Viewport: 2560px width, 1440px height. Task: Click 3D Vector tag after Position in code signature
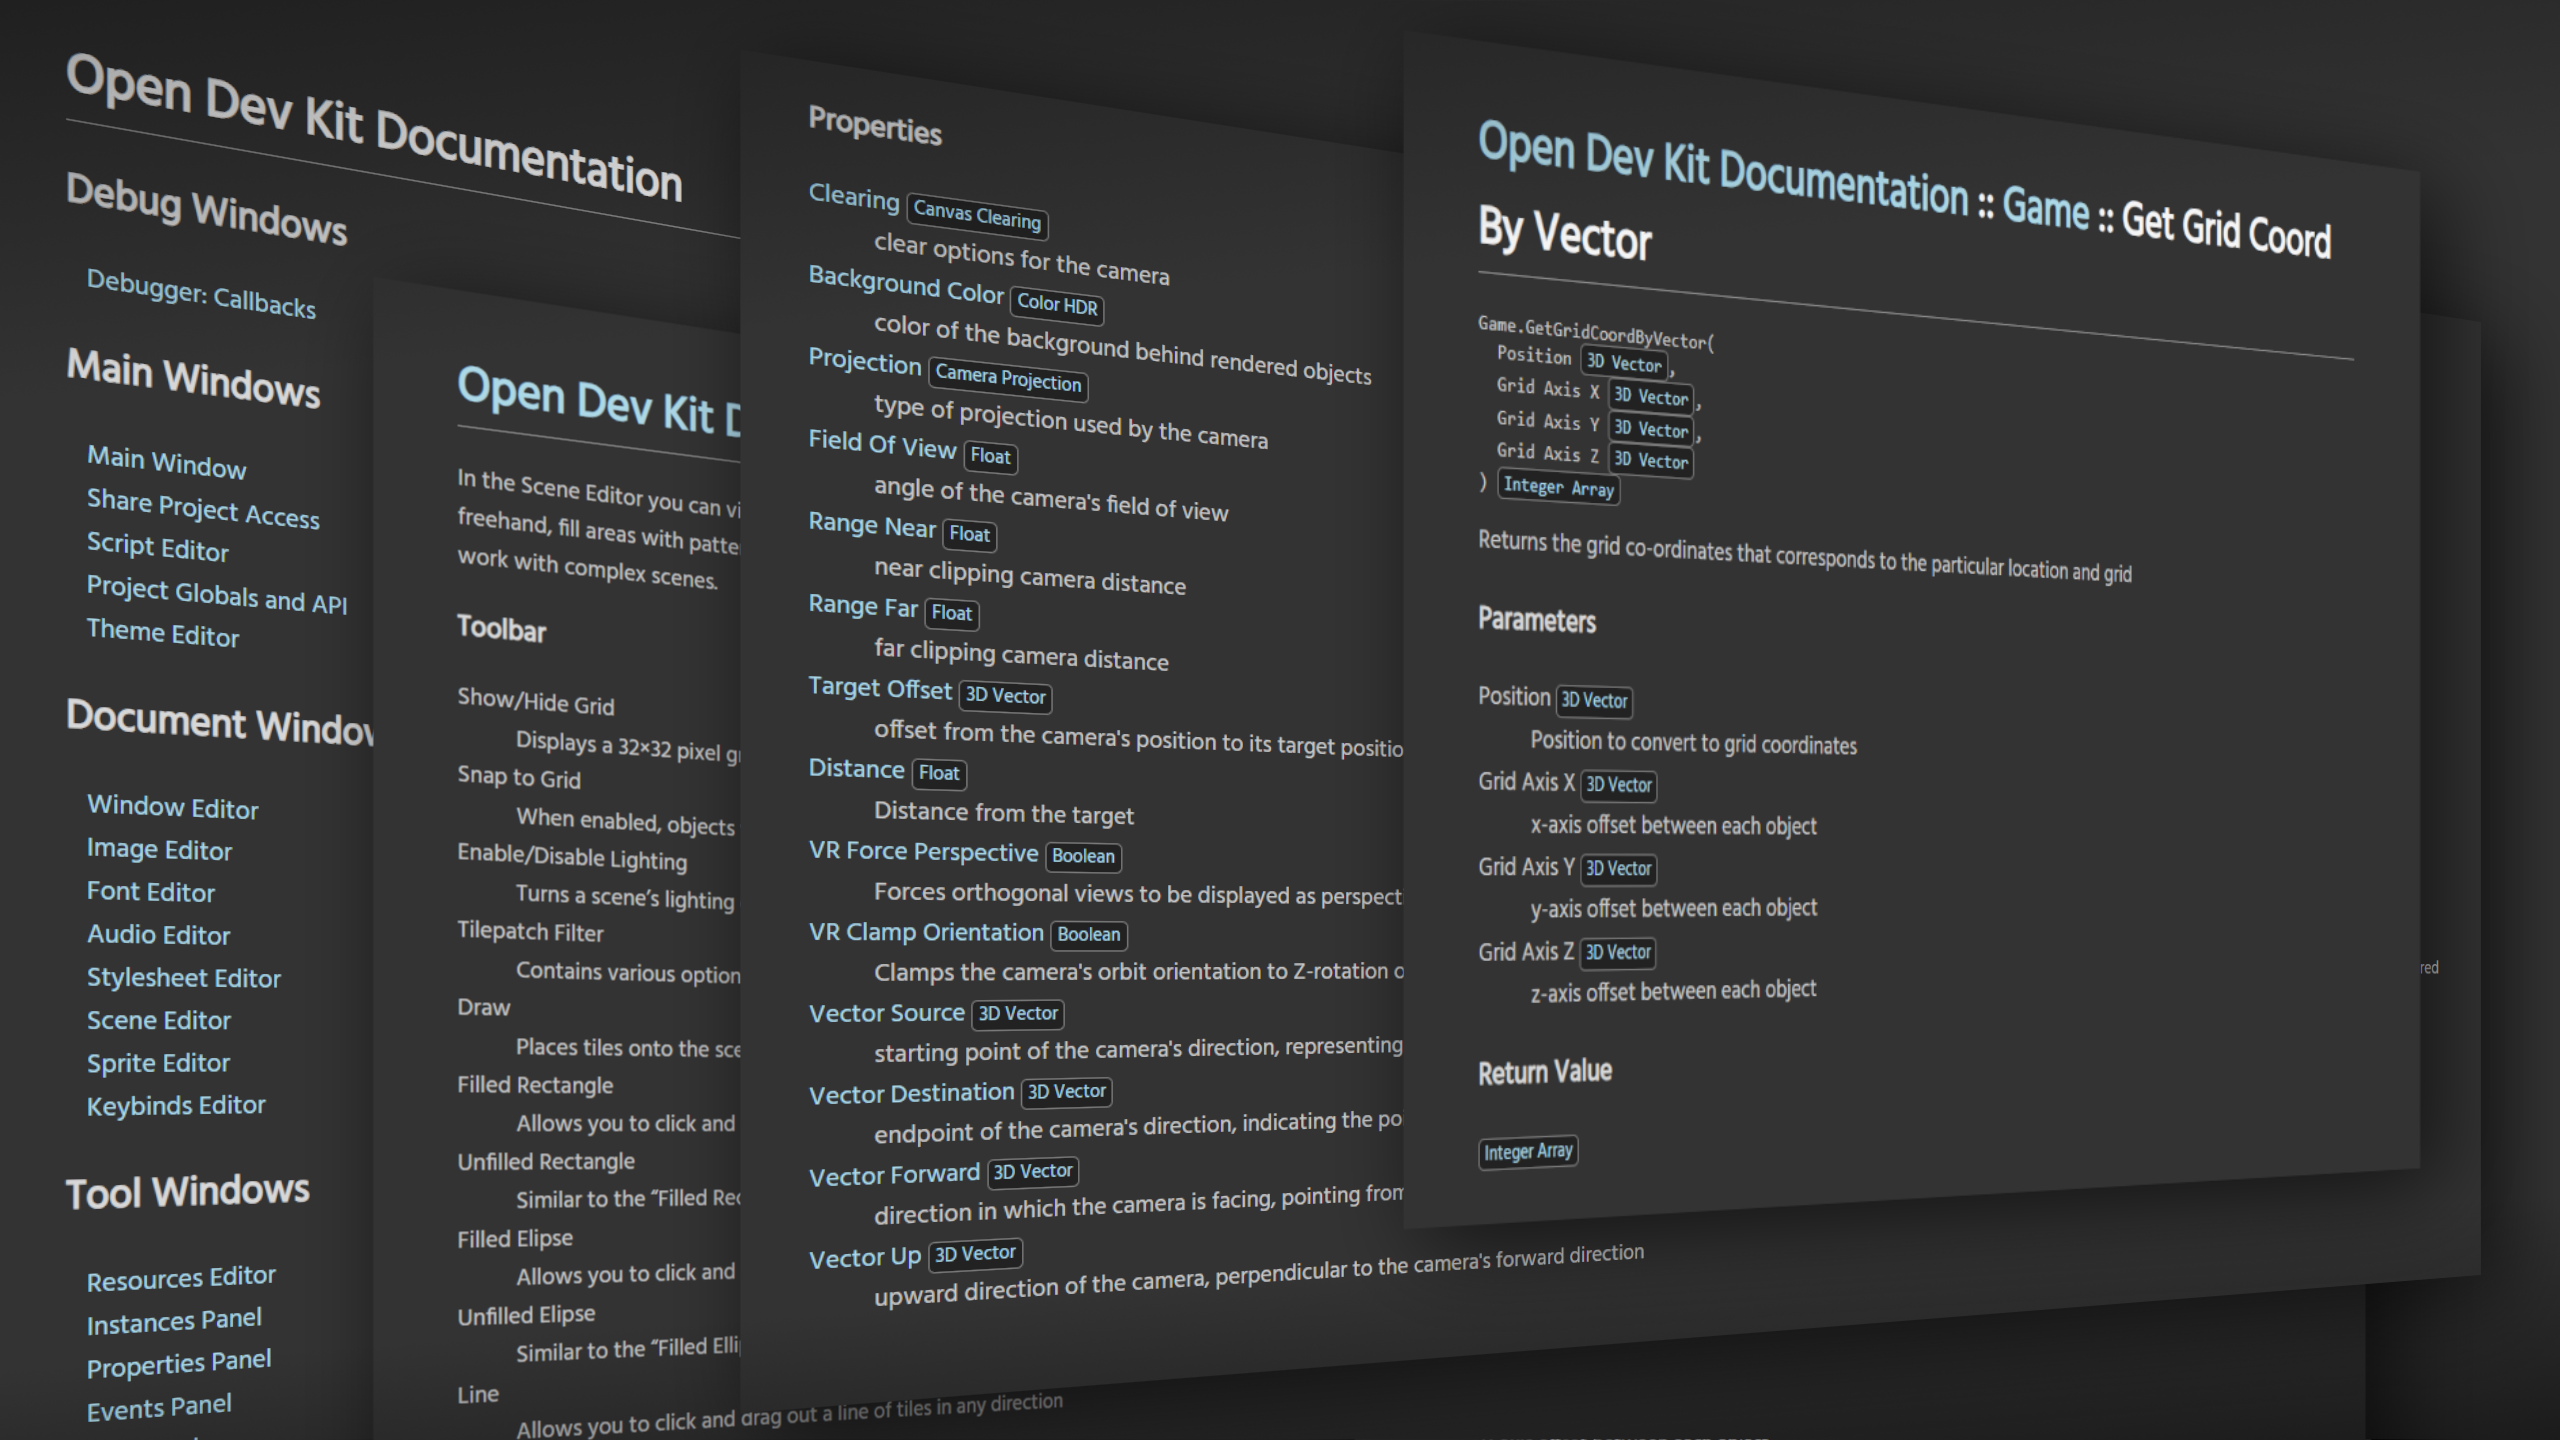(x=1623, y=362)
